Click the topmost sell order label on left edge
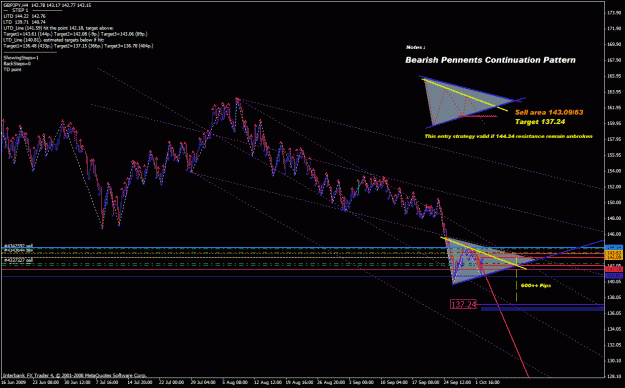The height and width of the screenshot is (388, 625). click(x=18, y=246)
